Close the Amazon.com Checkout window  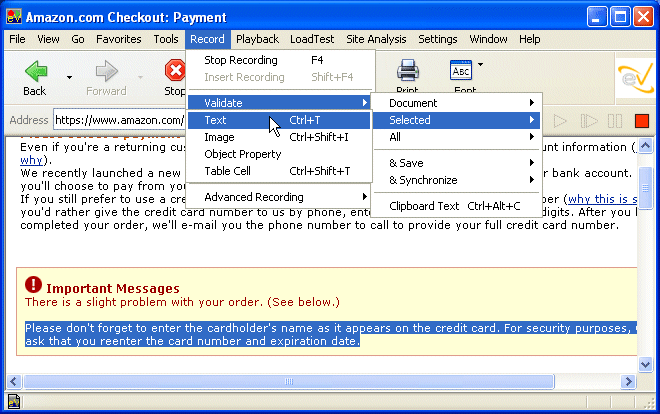pyautogui.click(x=644, y=17)
